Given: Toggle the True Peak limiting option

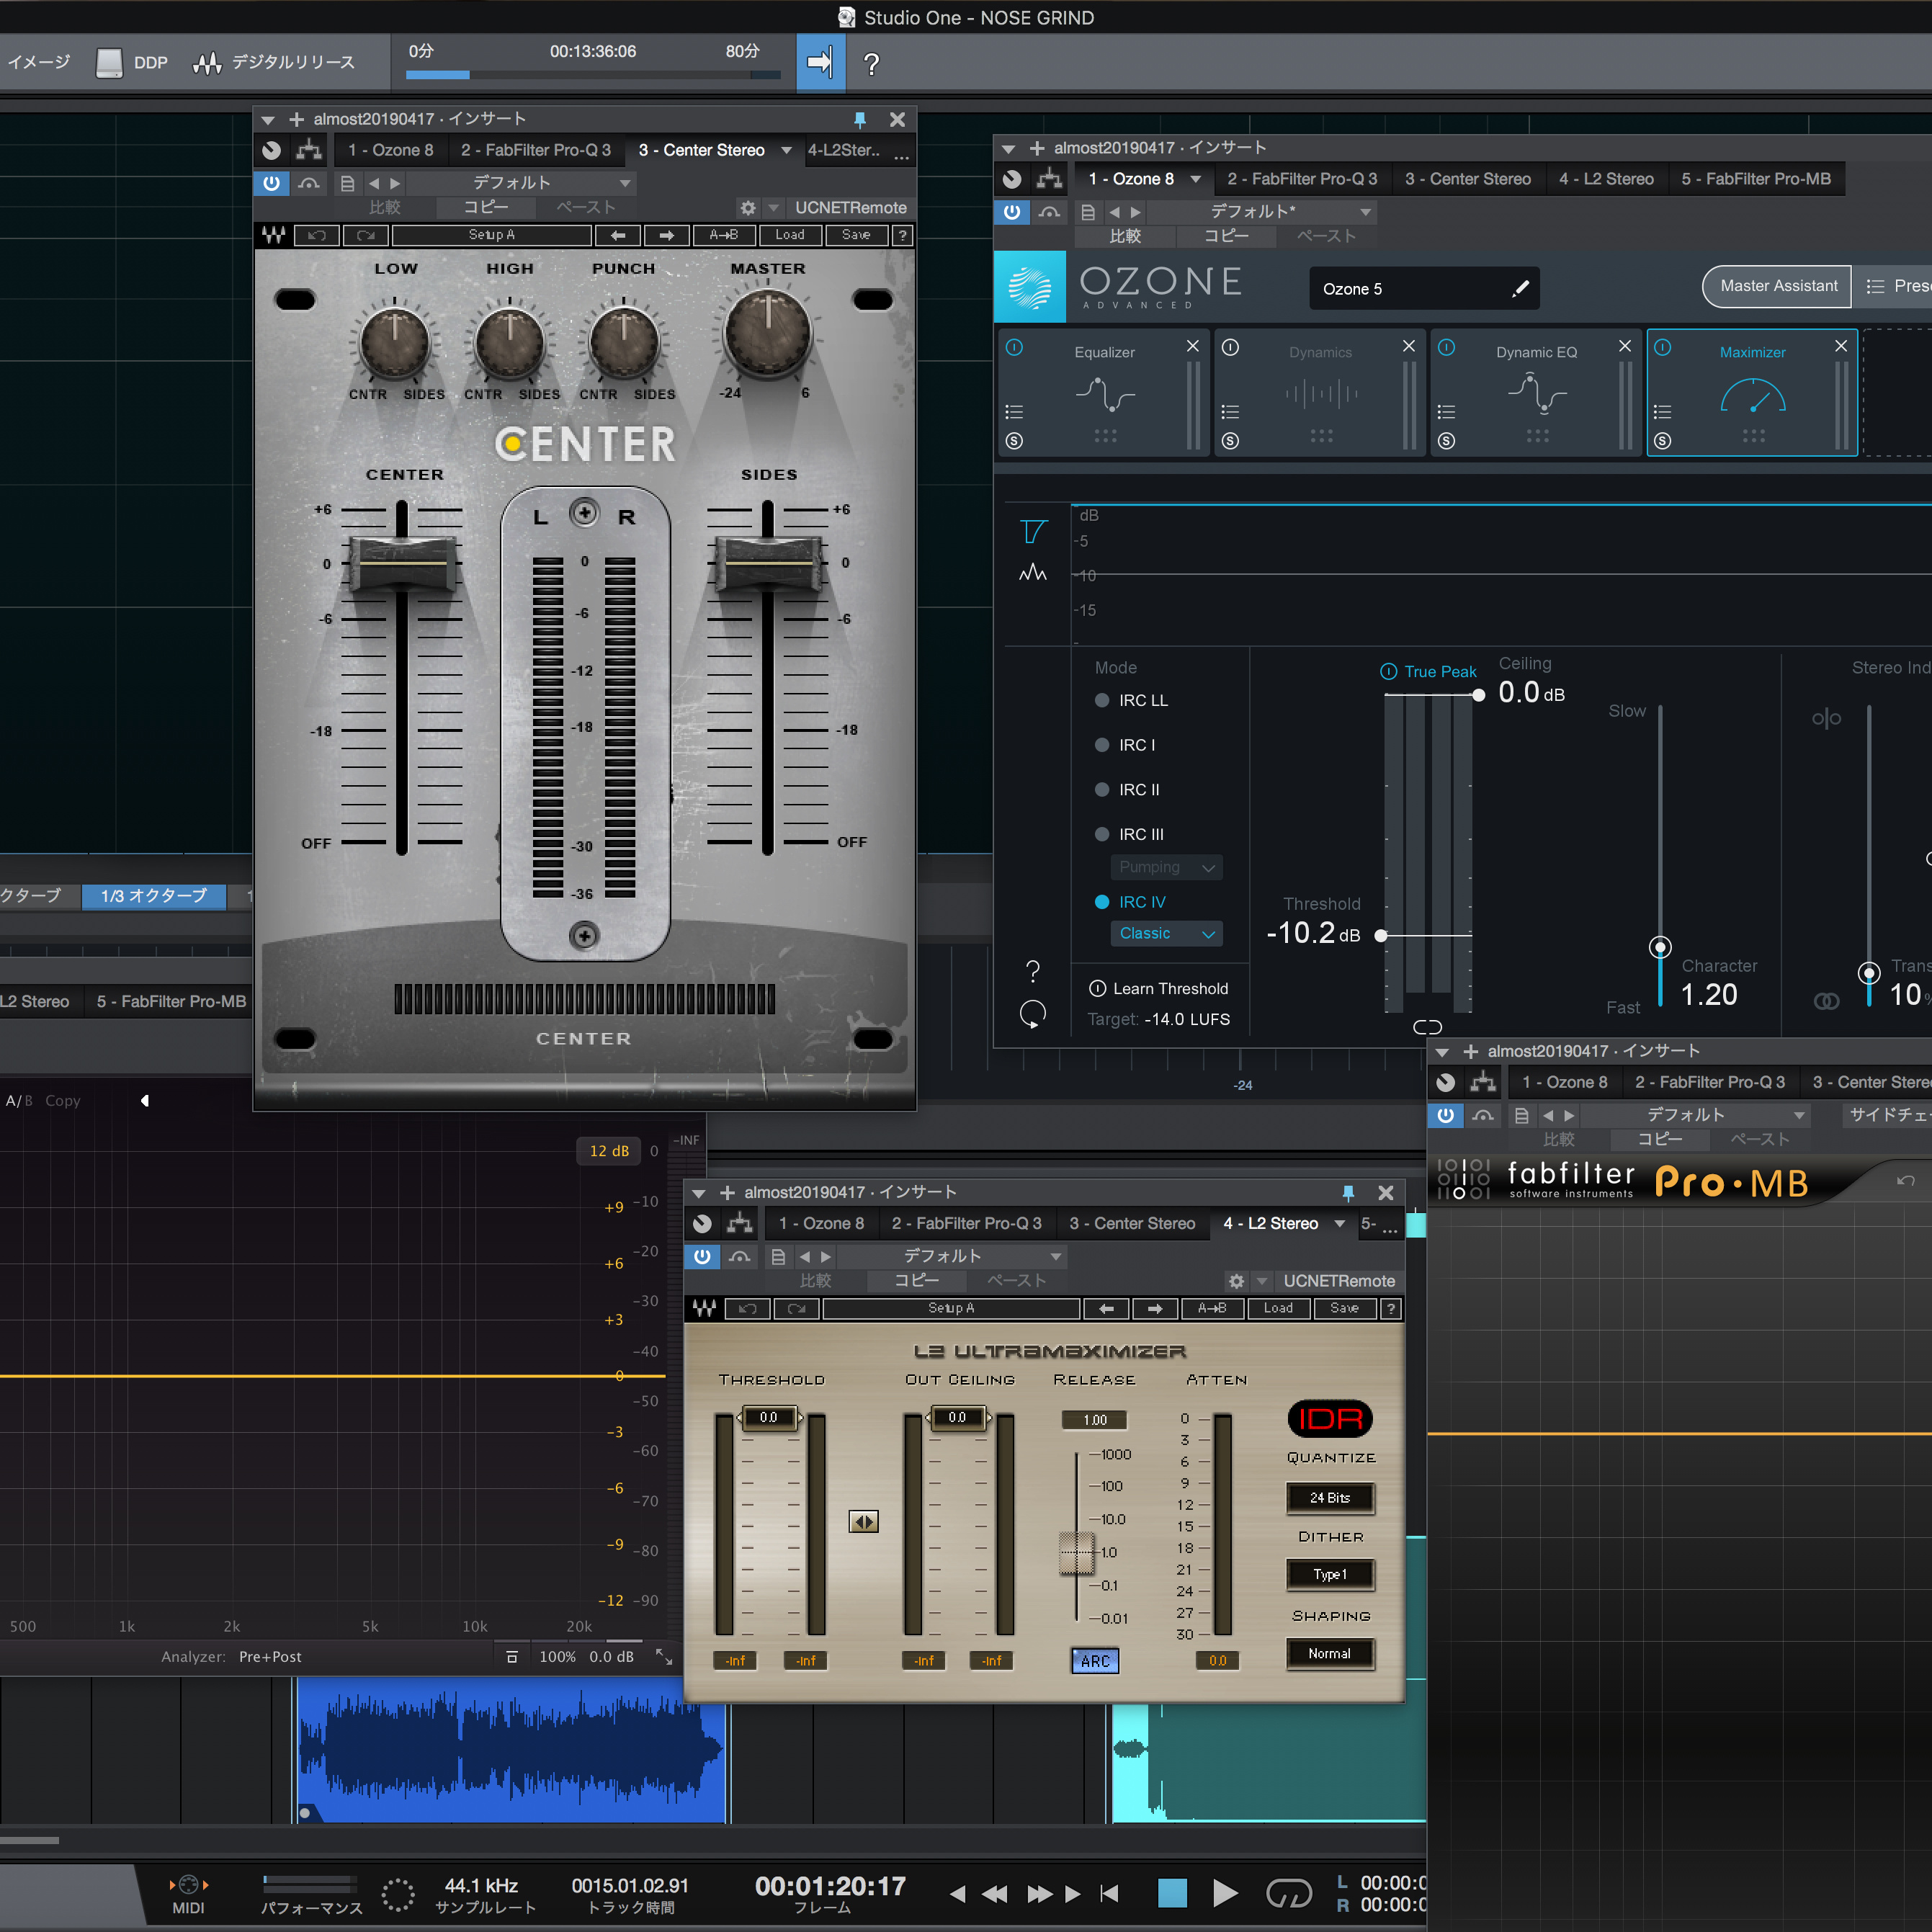Looking at the screenshot, I should (1389, 672).
